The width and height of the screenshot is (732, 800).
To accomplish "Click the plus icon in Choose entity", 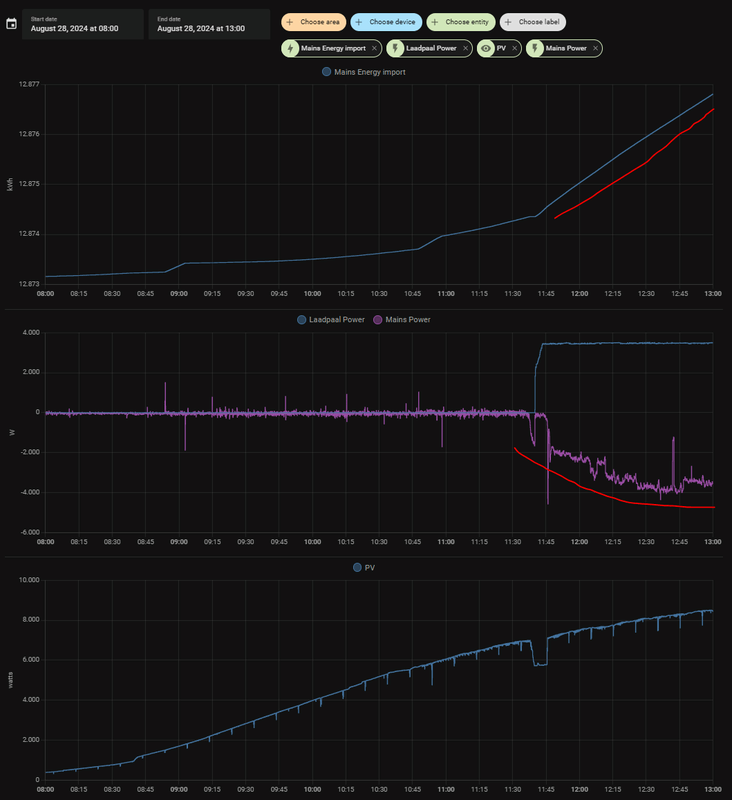I will [x=435, y=22].
